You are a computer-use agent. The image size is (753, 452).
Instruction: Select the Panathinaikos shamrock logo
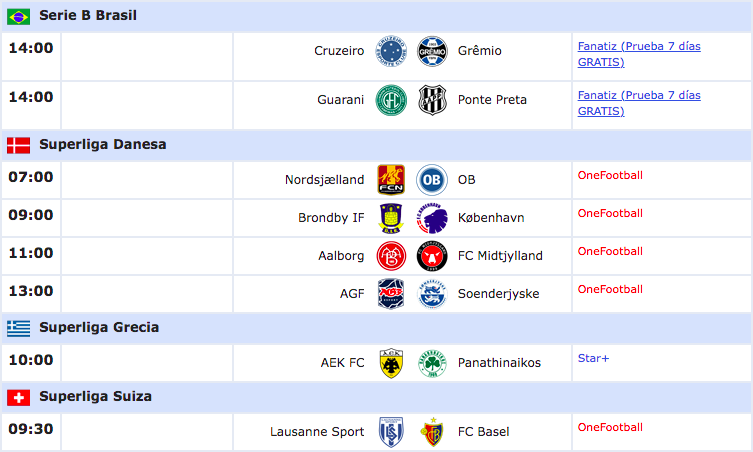pos(432,363)
